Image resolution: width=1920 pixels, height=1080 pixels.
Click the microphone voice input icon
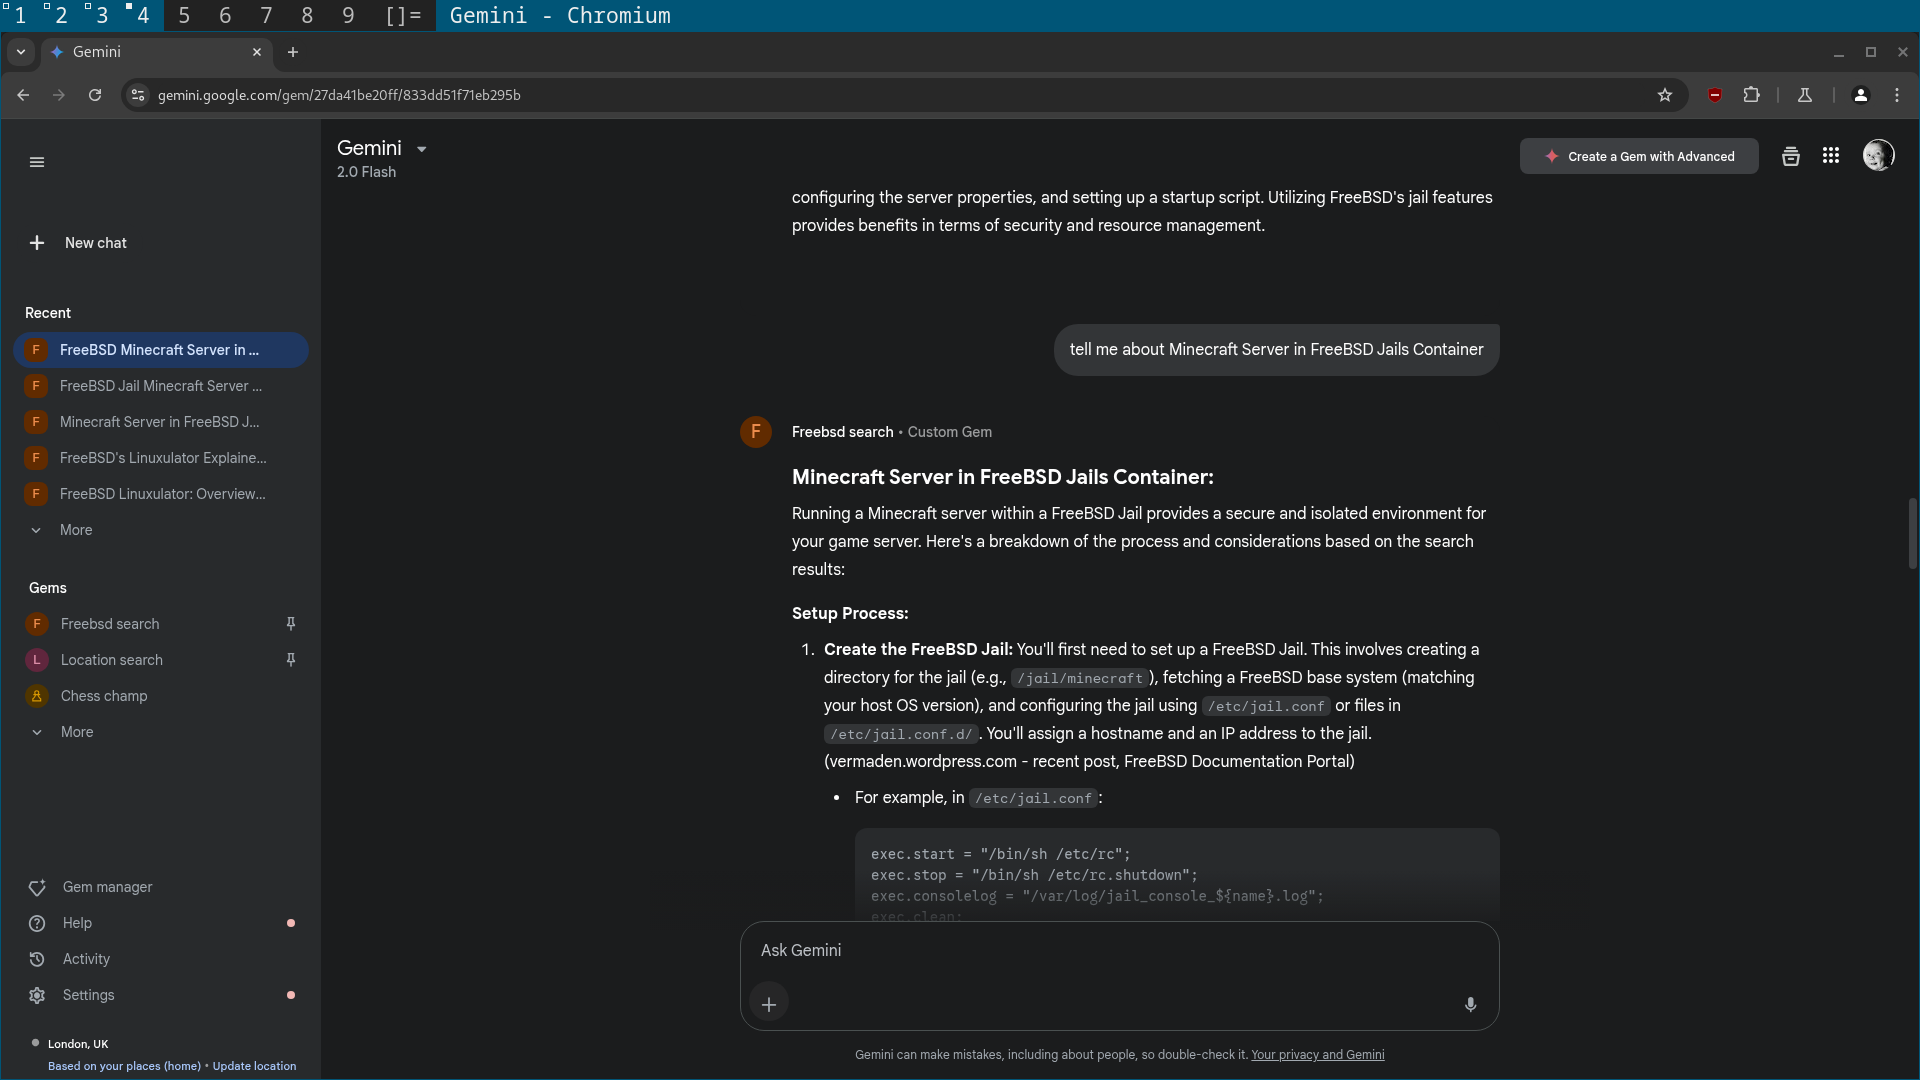click(x=1470, y=1004)
